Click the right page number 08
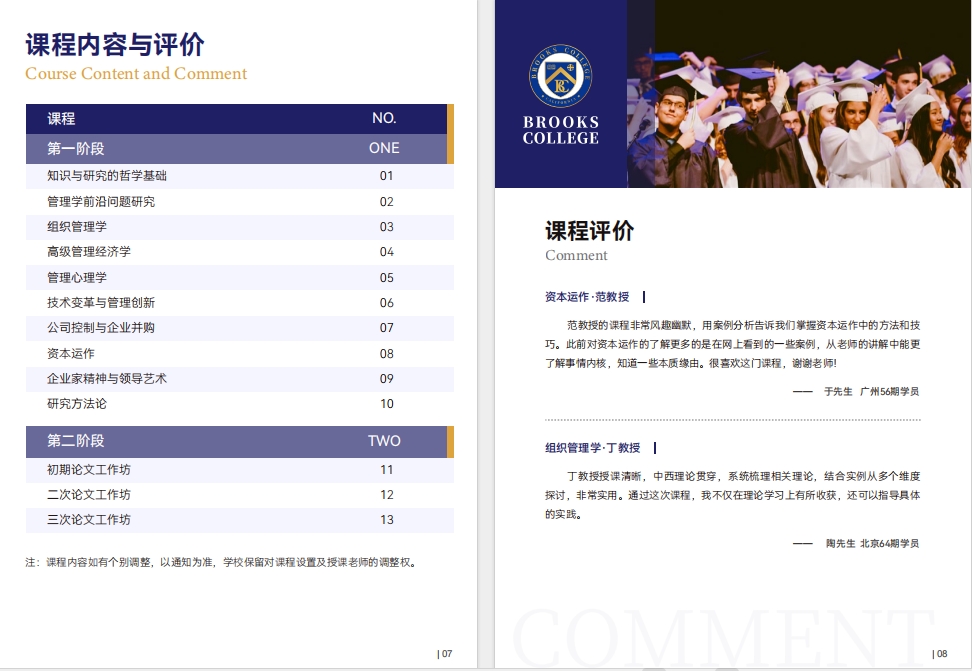This screenshot has height=671, width=972. point(940,654)
